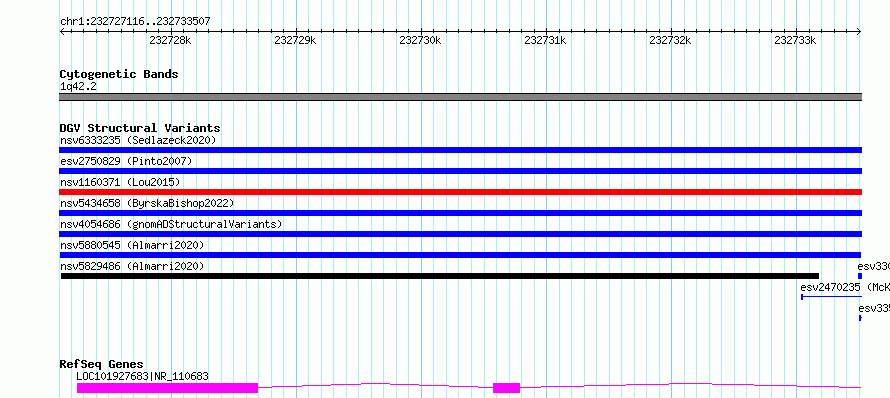Viewport: 890px width, 398px height.
Task: Select nsv4054686 gnomADStructuralVariants bar
Action: click(x=460, y=234)
